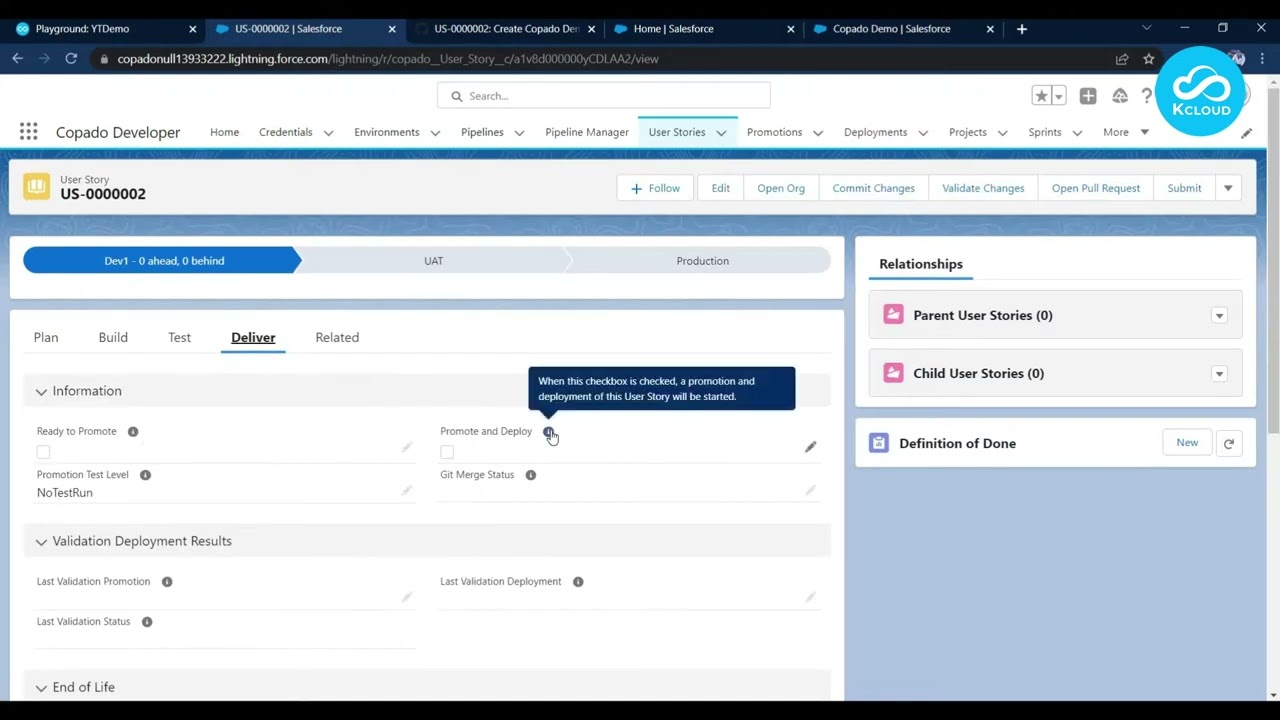Edit Ready to Promote with pencil icon
1280x720 pixels.
coord(406,447)
